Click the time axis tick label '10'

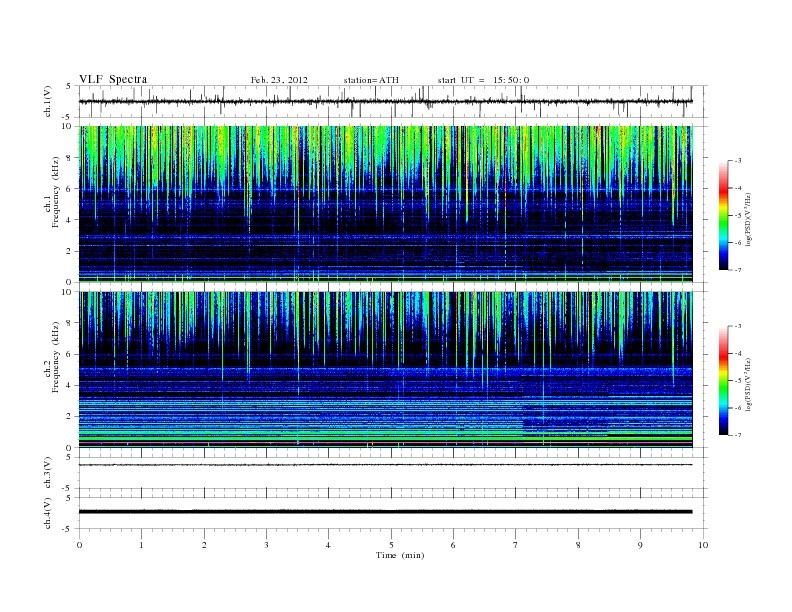[x=703, y=545]
